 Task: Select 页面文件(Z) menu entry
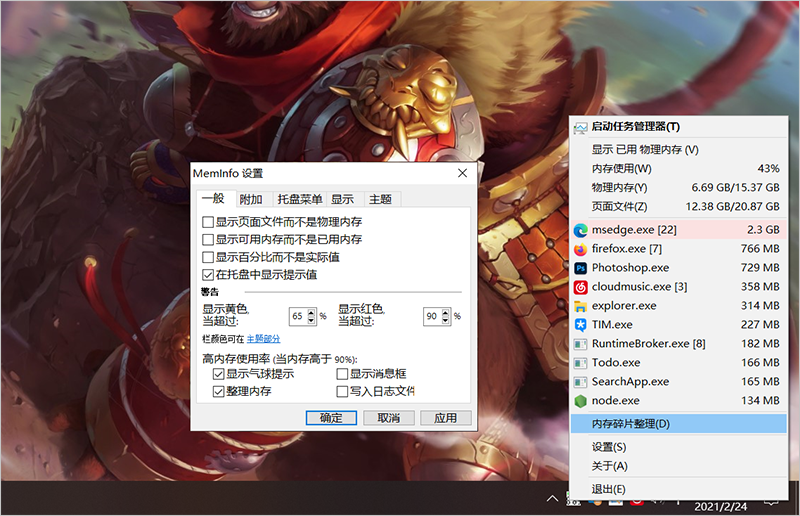click(679, 206)
